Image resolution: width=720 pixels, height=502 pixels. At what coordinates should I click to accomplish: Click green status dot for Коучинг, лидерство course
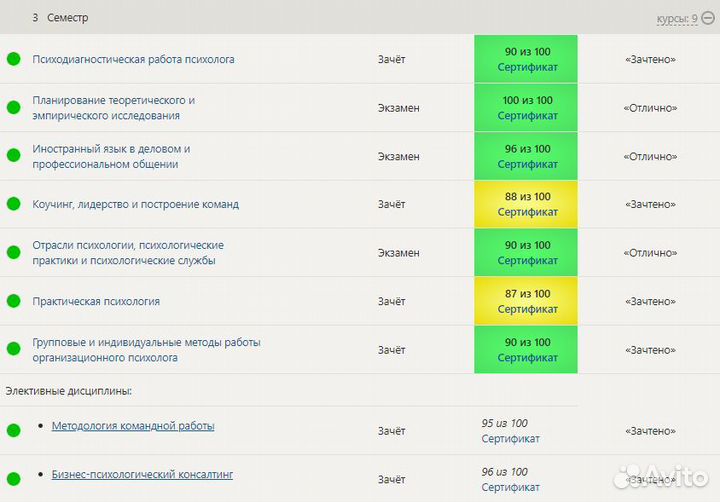(14, 204)
